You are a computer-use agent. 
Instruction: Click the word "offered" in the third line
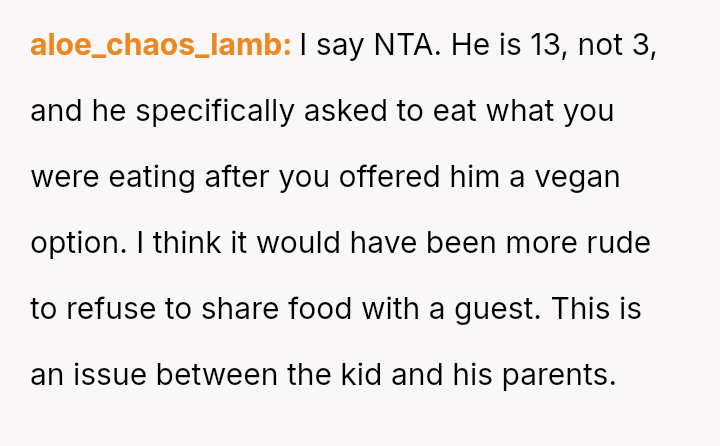point(389,177)
